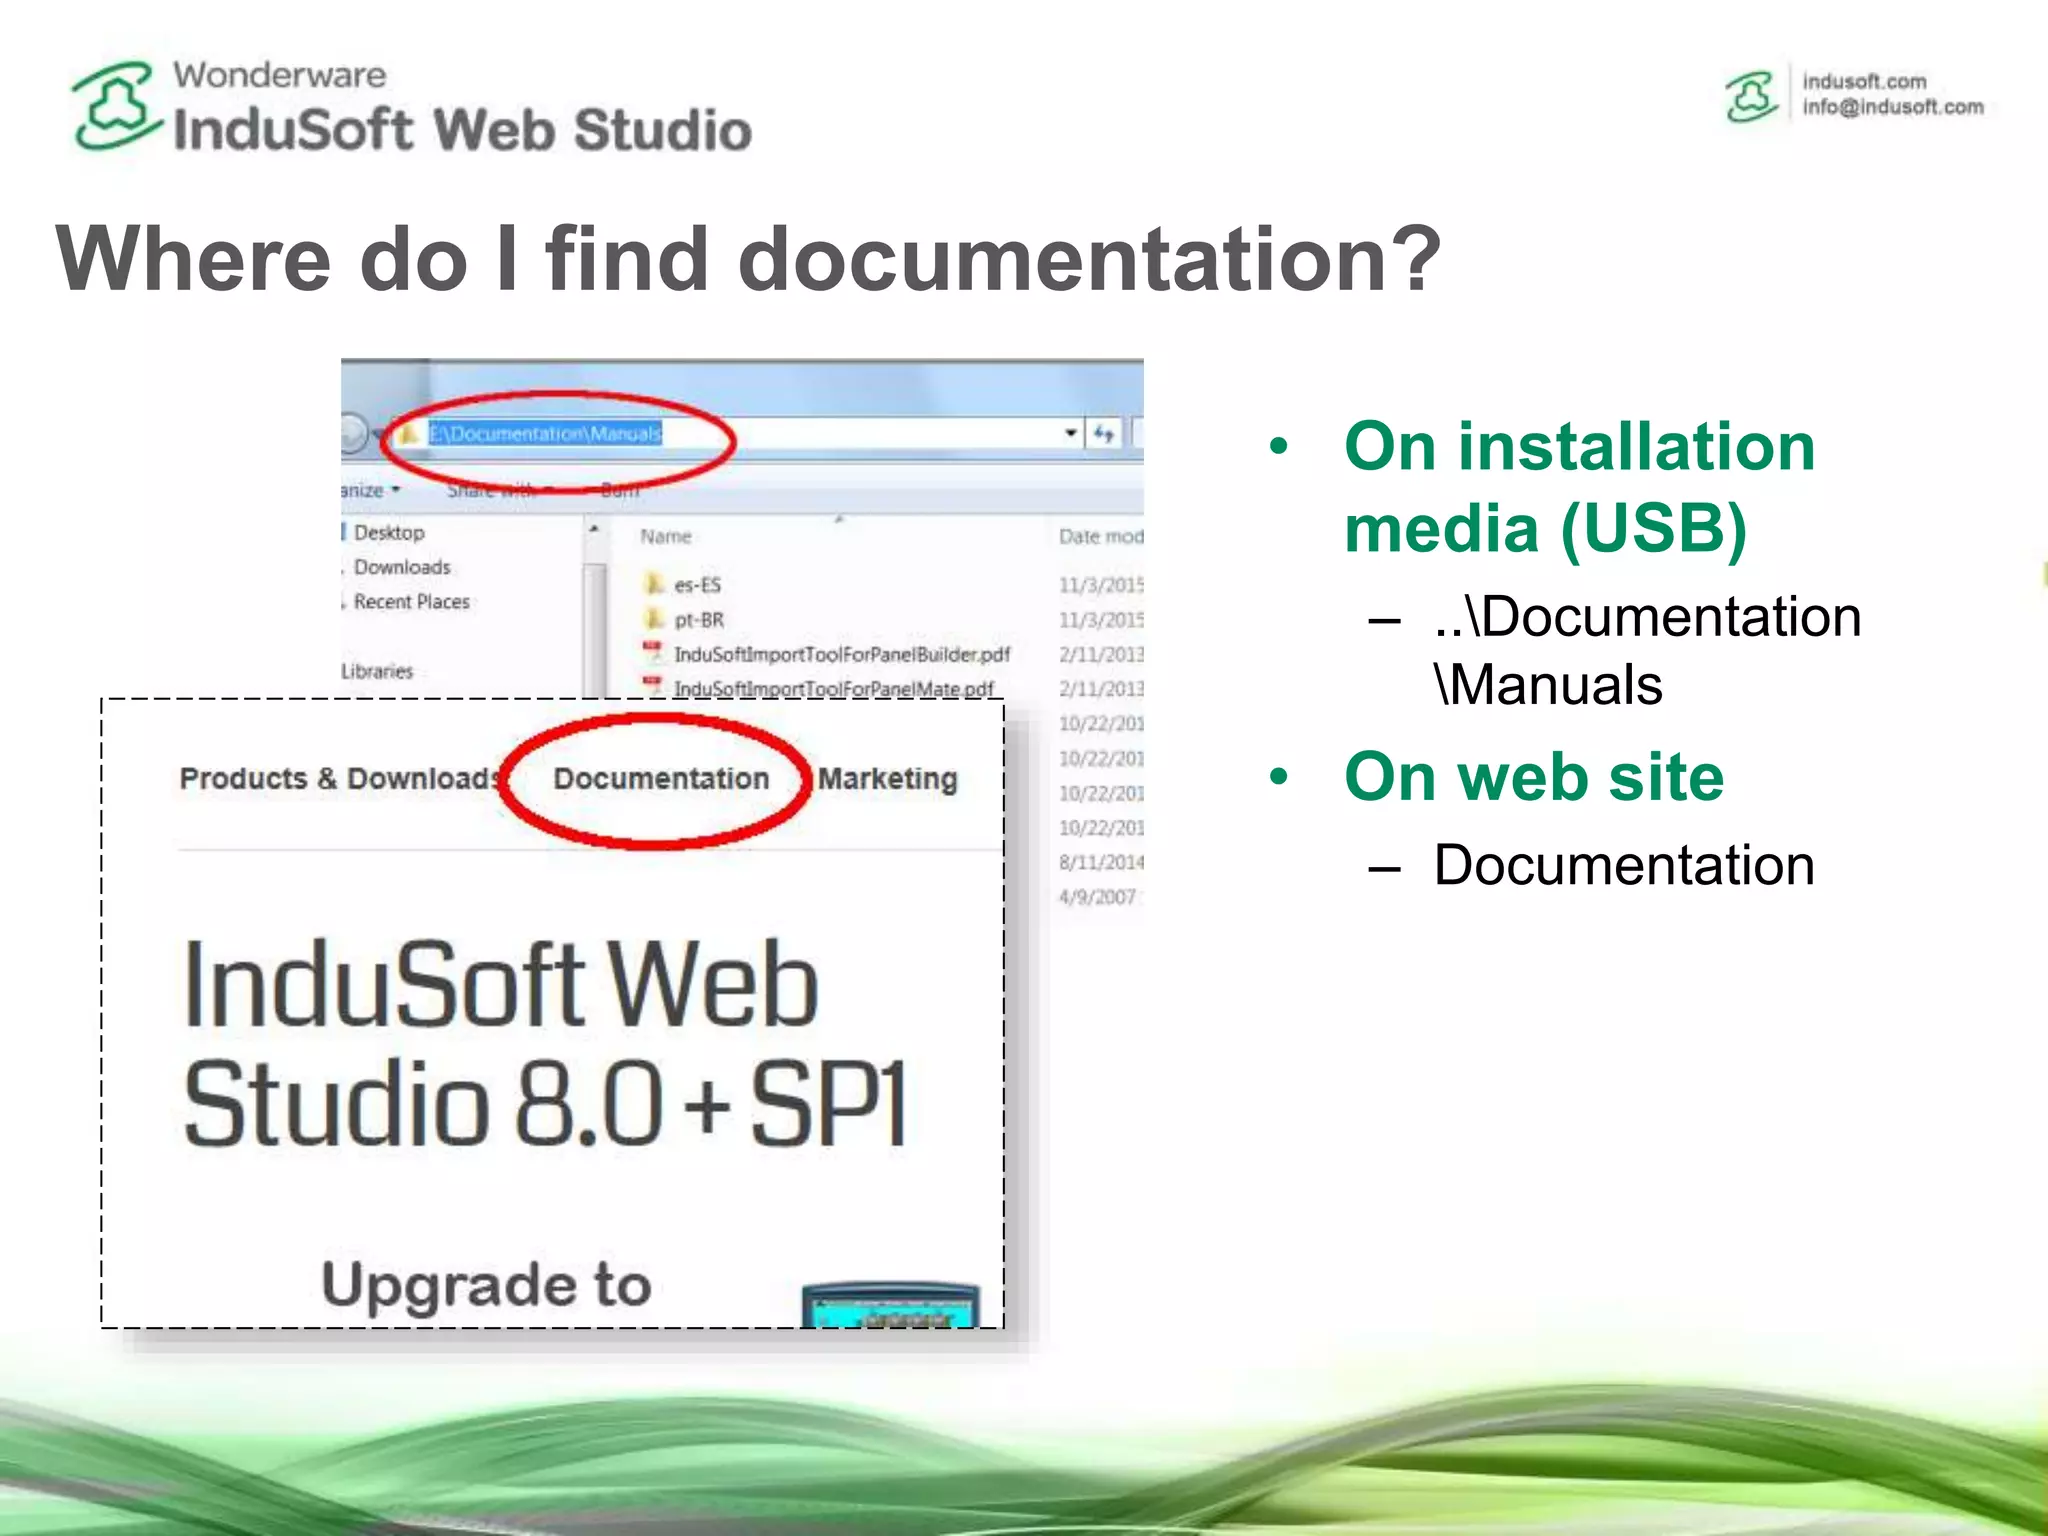
Task: Click the 4/9/2007 date entry
Action: coord(1097,897)
